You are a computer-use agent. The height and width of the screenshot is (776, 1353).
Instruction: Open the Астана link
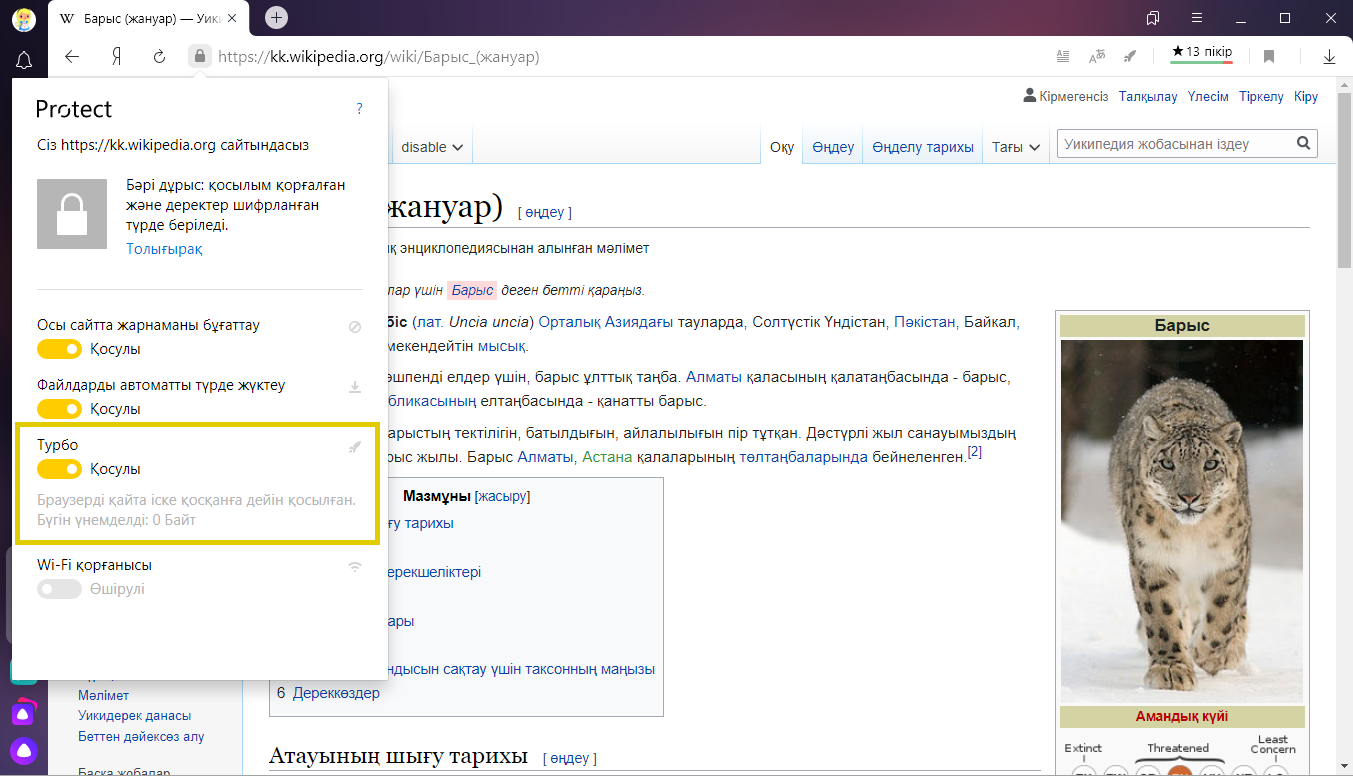click(608, 456)
